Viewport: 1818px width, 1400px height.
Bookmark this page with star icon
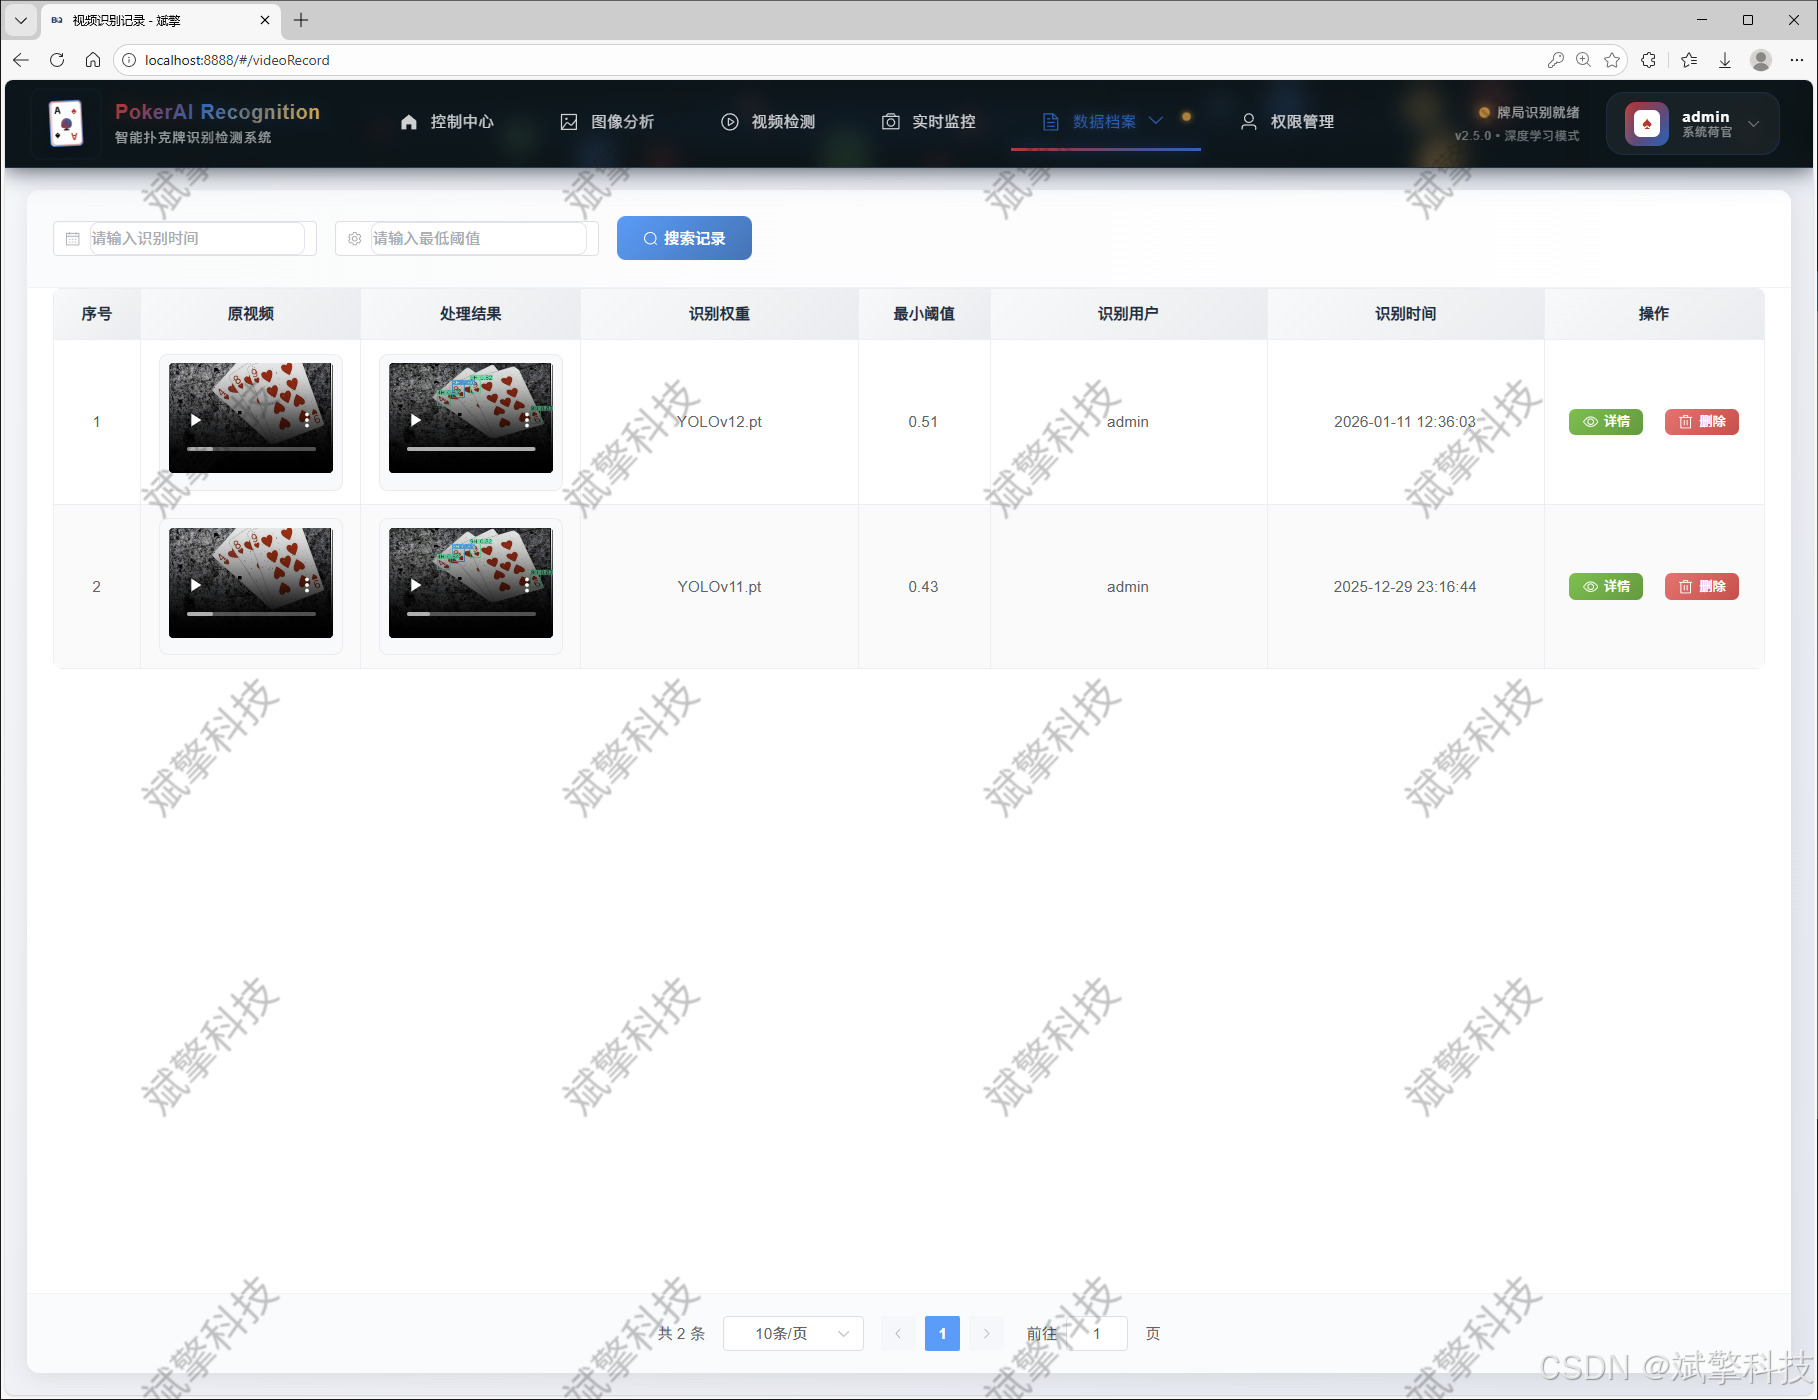(1612, 60)
